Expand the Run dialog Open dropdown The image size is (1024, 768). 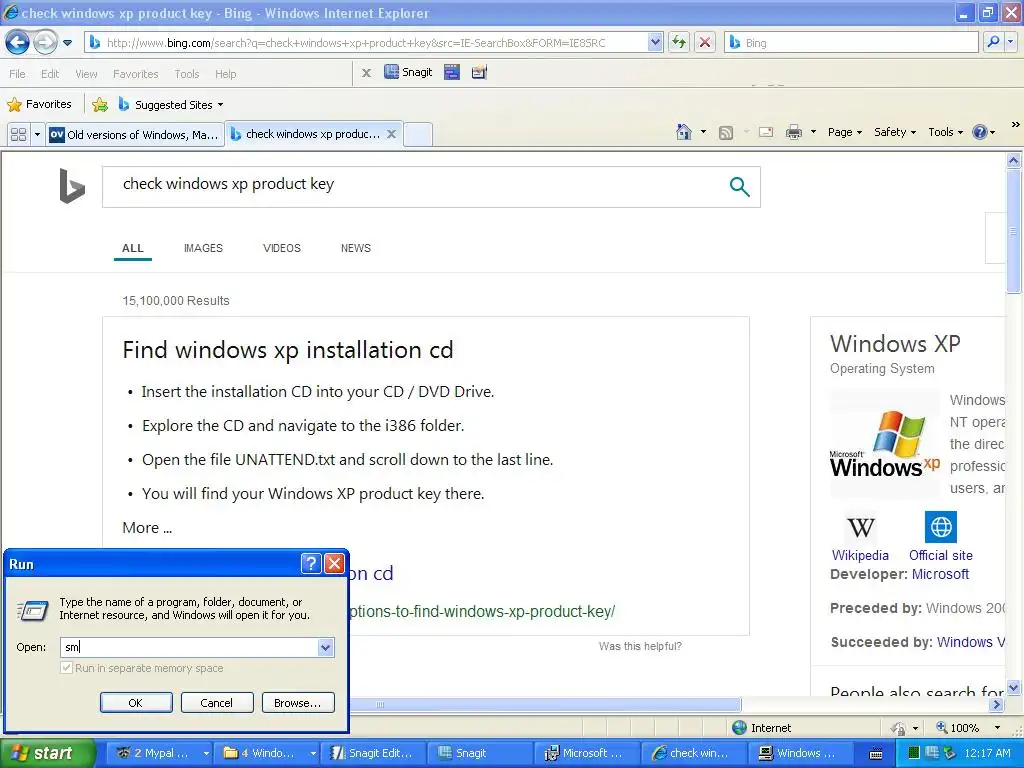[325, 647]
